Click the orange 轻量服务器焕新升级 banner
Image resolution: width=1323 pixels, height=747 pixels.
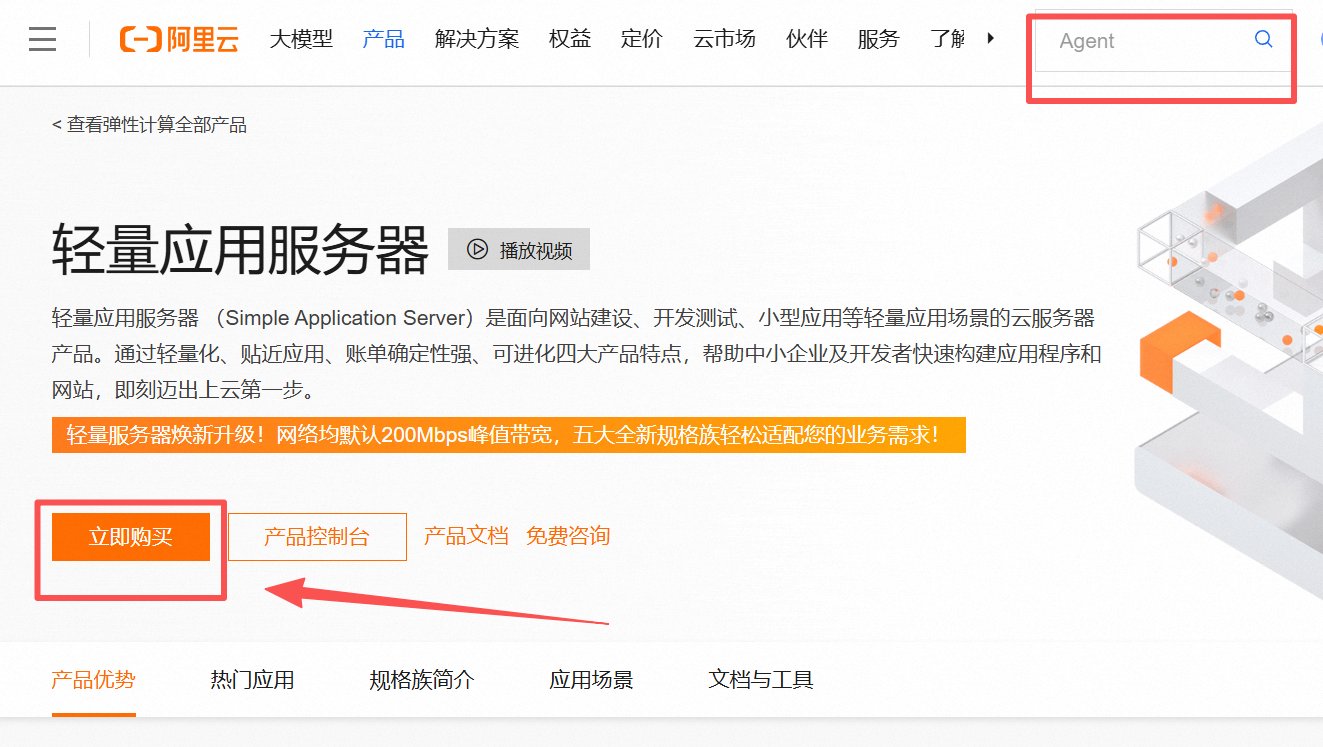(x=509, y=435)
